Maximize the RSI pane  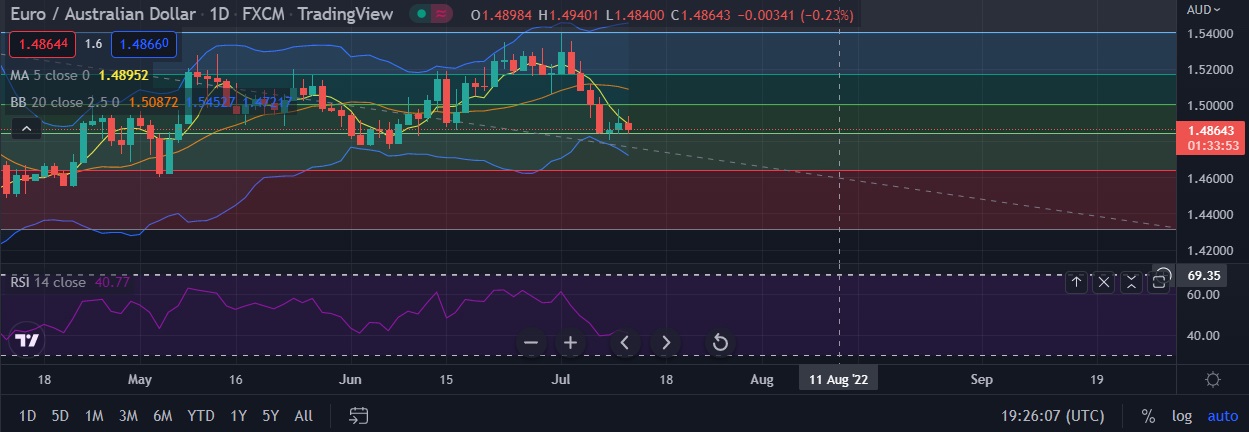click(x=1159, y=282)
